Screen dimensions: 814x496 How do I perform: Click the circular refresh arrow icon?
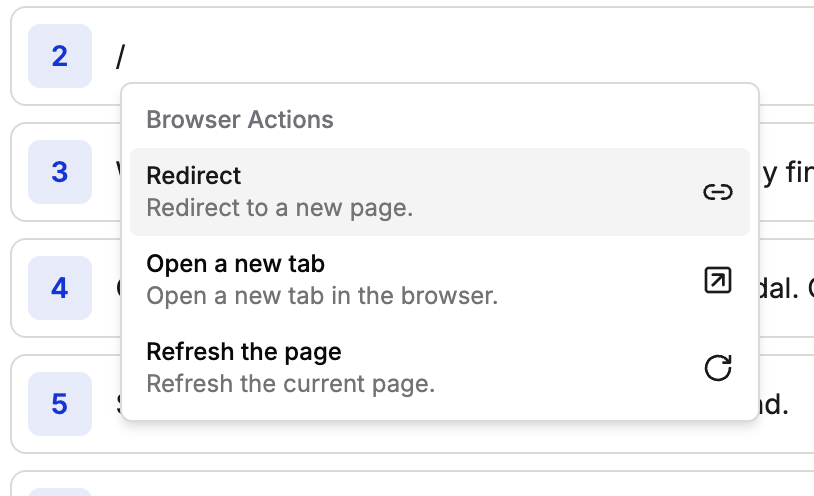coord(717,368)
